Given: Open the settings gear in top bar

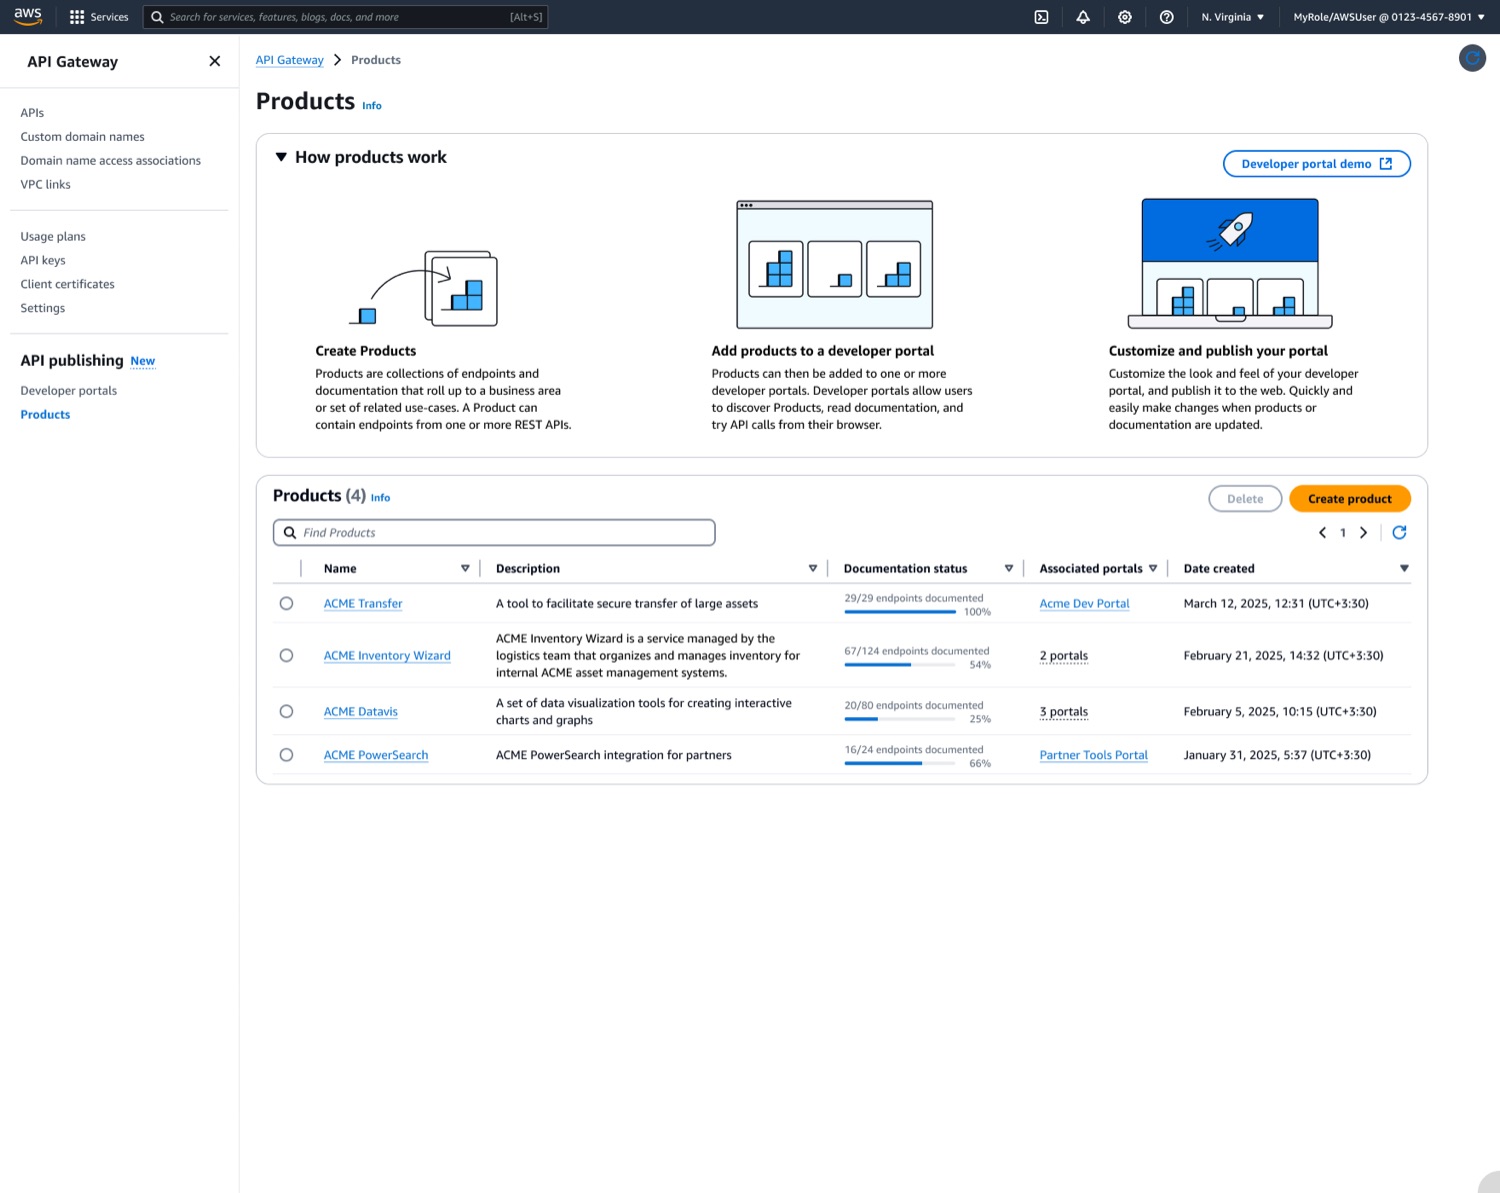Looking at the screenshot, I should (x=1125, y=17).
